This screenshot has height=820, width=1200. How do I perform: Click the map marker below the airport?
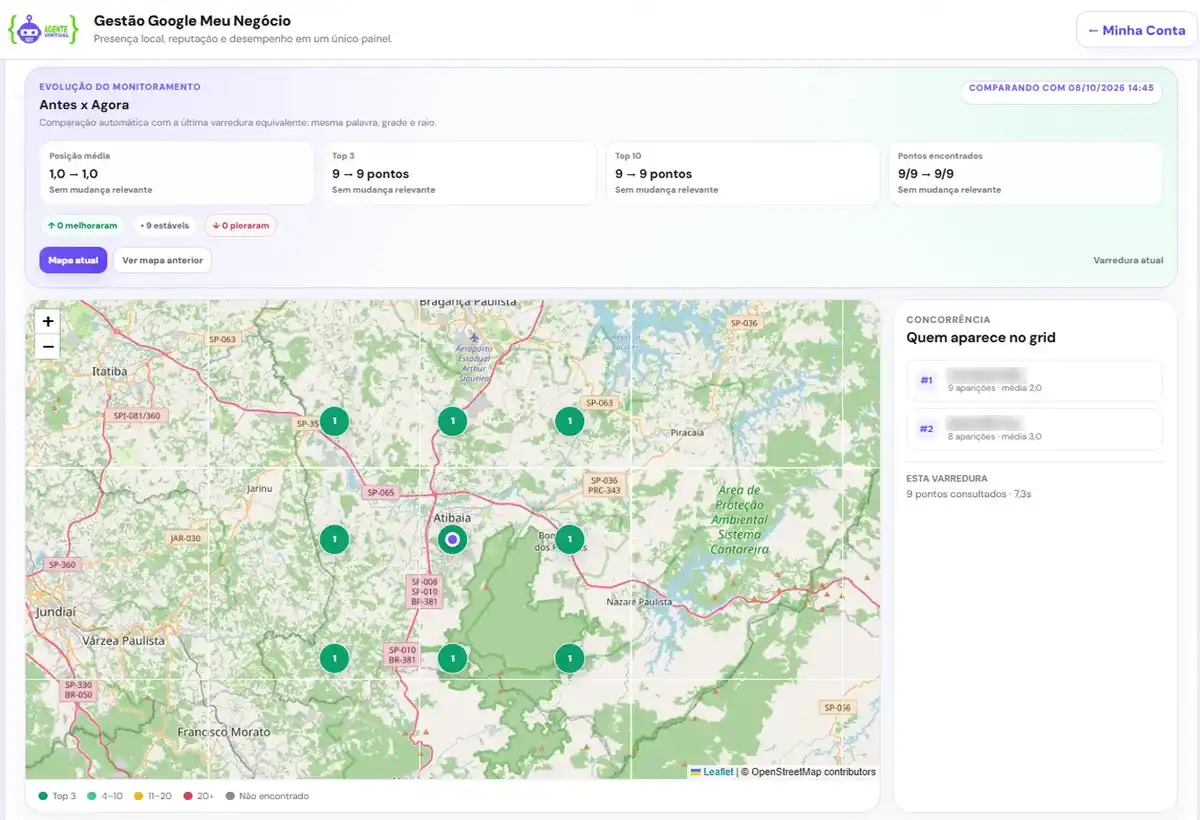tap(453, 421)
